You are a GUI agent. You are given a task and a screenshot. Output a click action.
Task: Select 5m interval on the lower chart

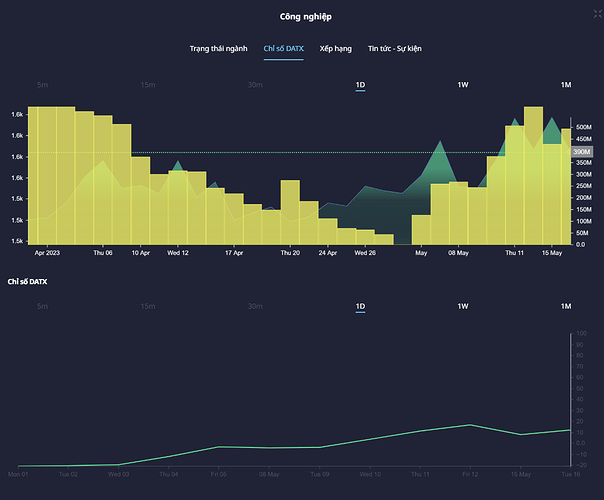(x=42, y=306)
